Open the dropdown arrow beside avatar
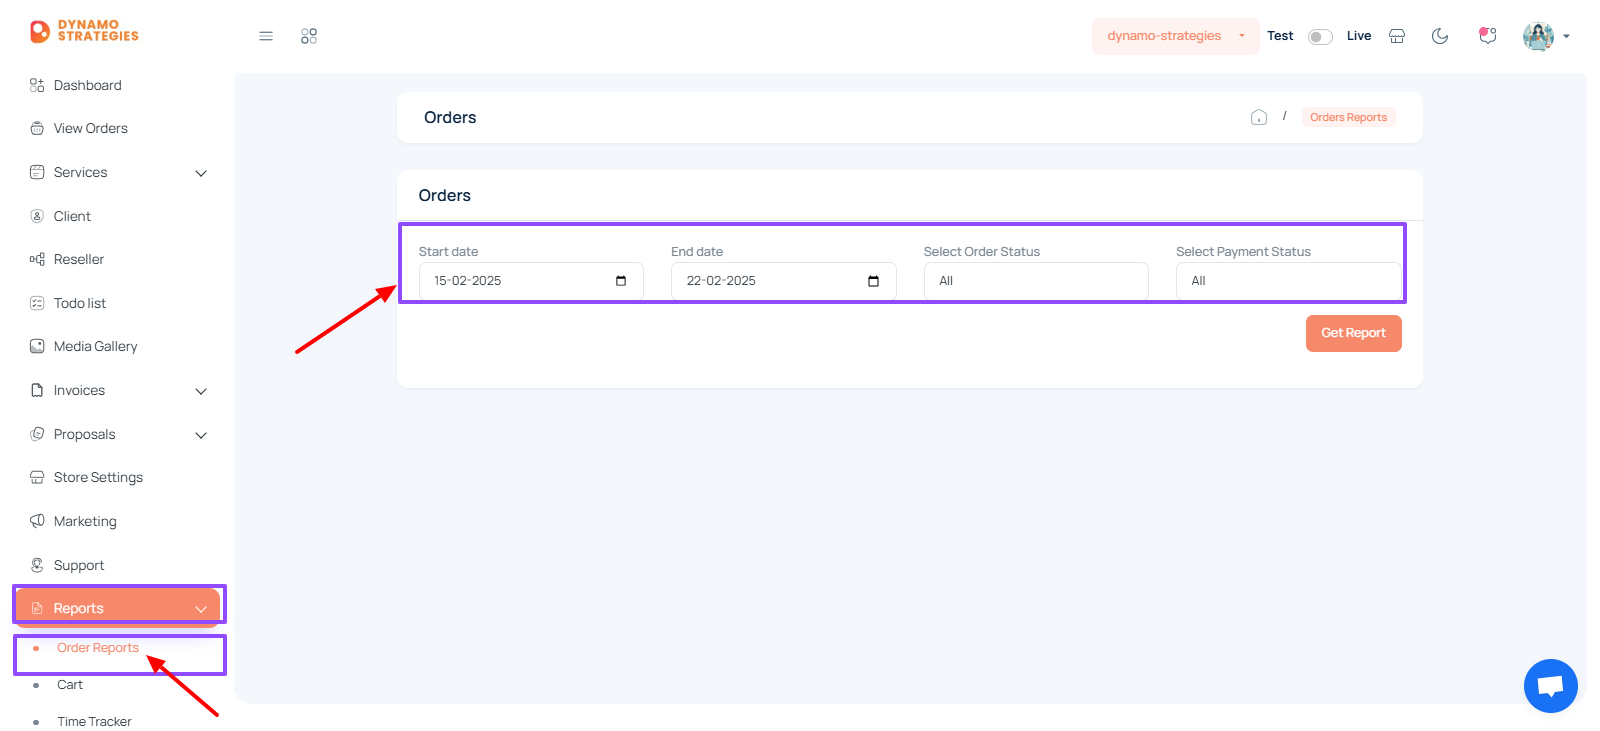Image resolution: width=1600 pixels, height=731 pixels. [1566, 36]
